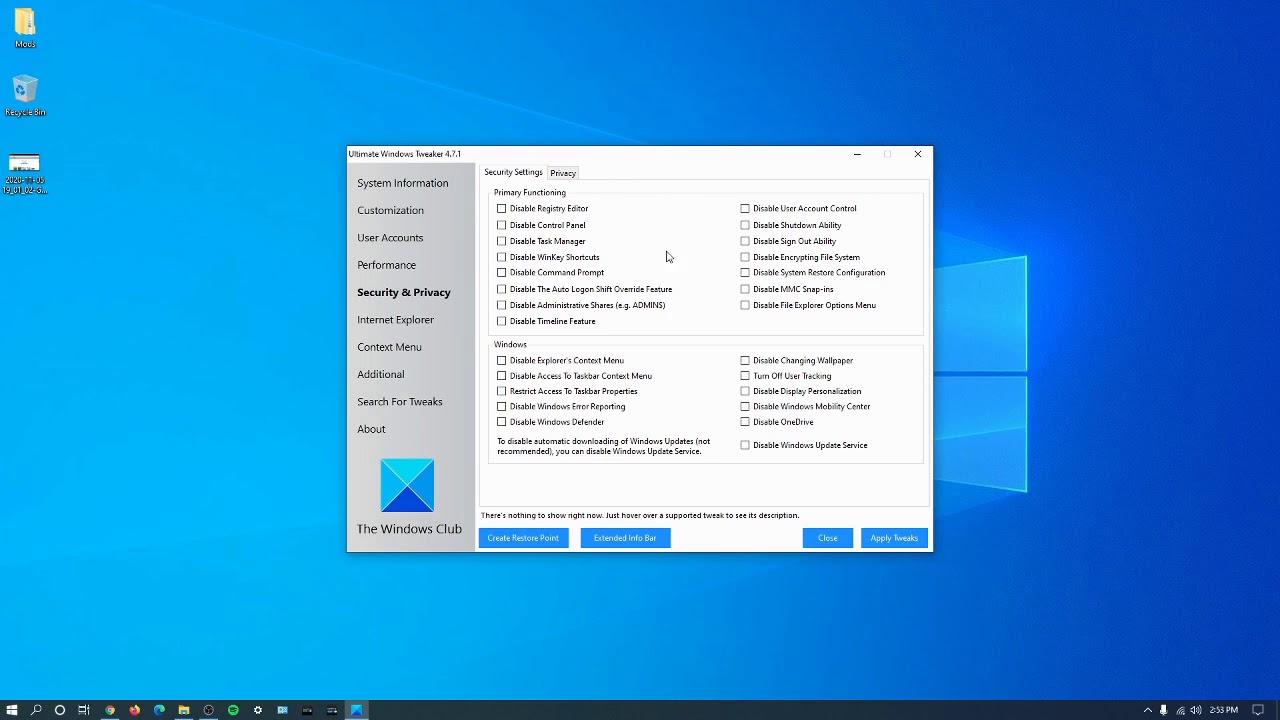Check Disable OneDrive
Screen dimensions: 1280x720
pyautogui.click(x=745, y=422)
